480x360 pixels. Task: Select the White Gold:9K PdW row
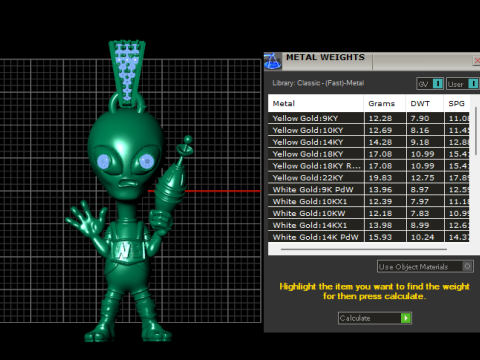click(369, 189)
